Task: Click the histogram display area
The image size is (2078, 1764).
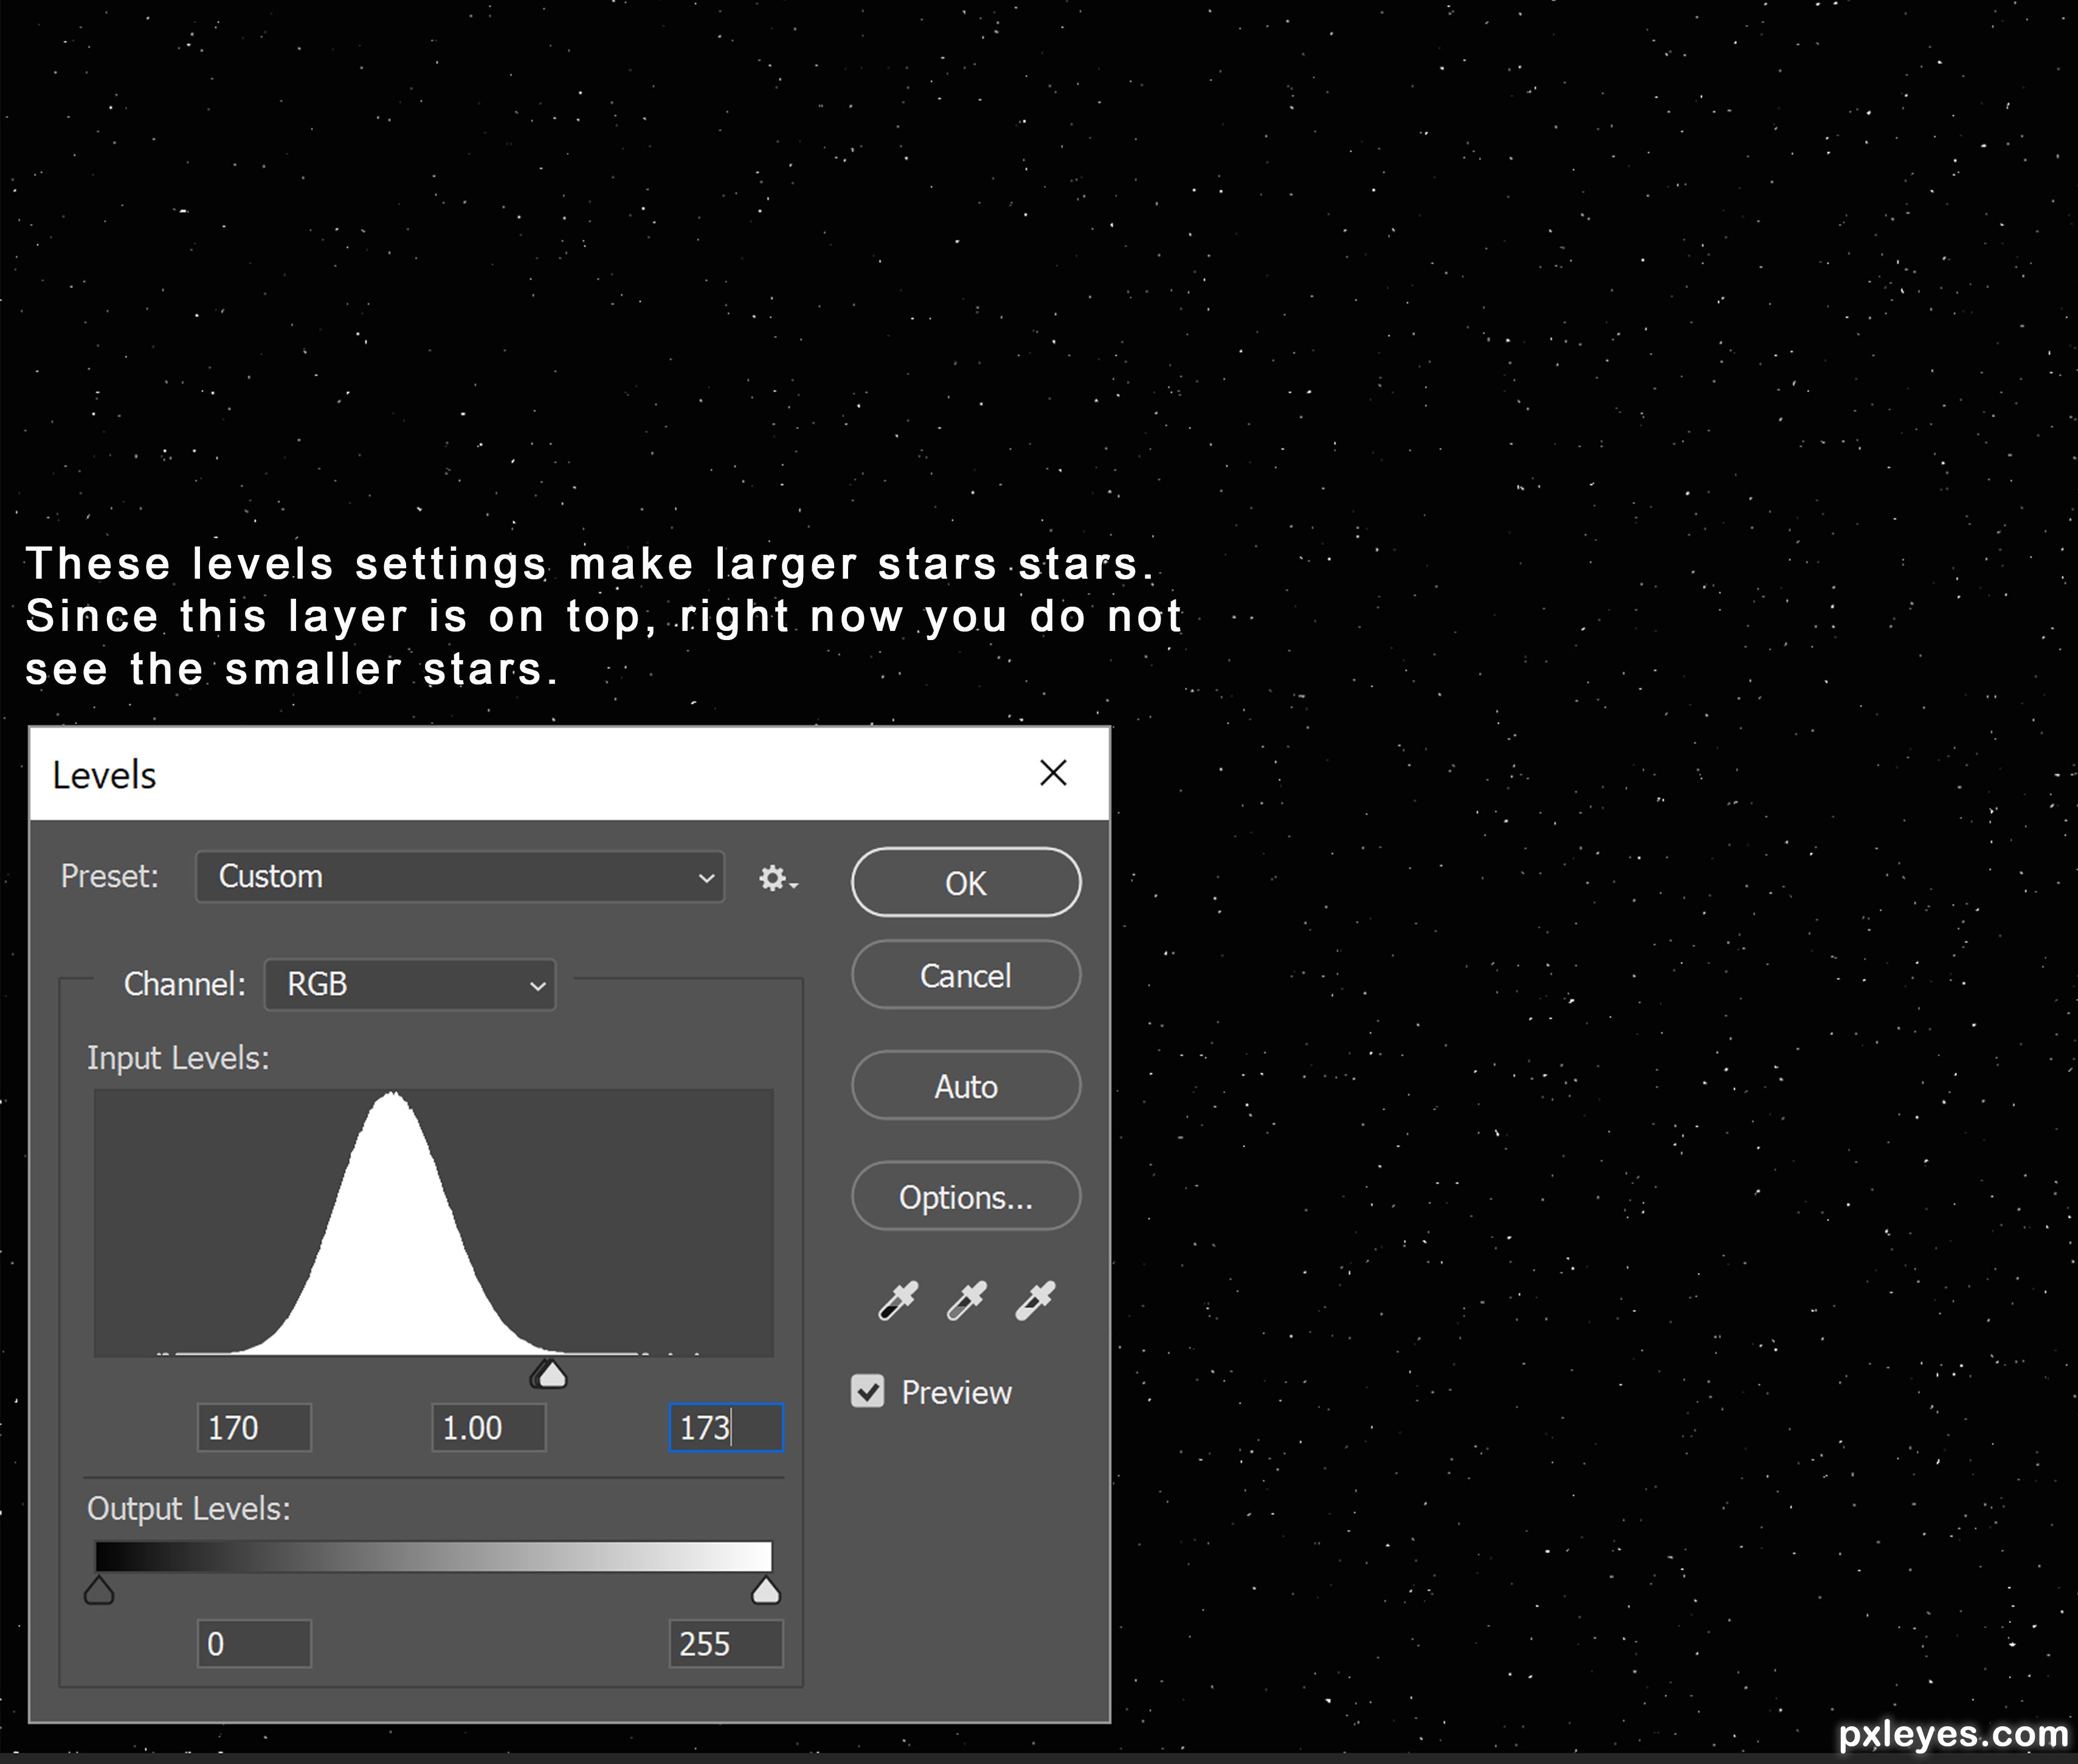Action: tap(434, 1223)
